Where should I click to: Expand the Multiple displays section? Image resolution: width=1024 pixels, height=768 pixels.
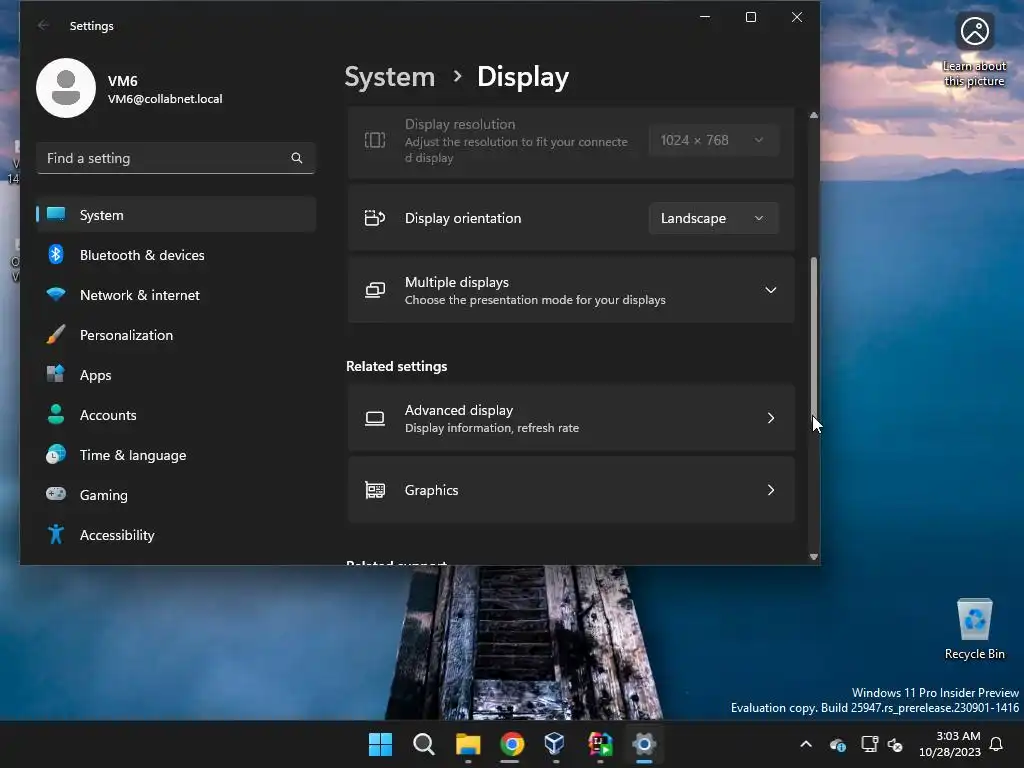point(571,290)
